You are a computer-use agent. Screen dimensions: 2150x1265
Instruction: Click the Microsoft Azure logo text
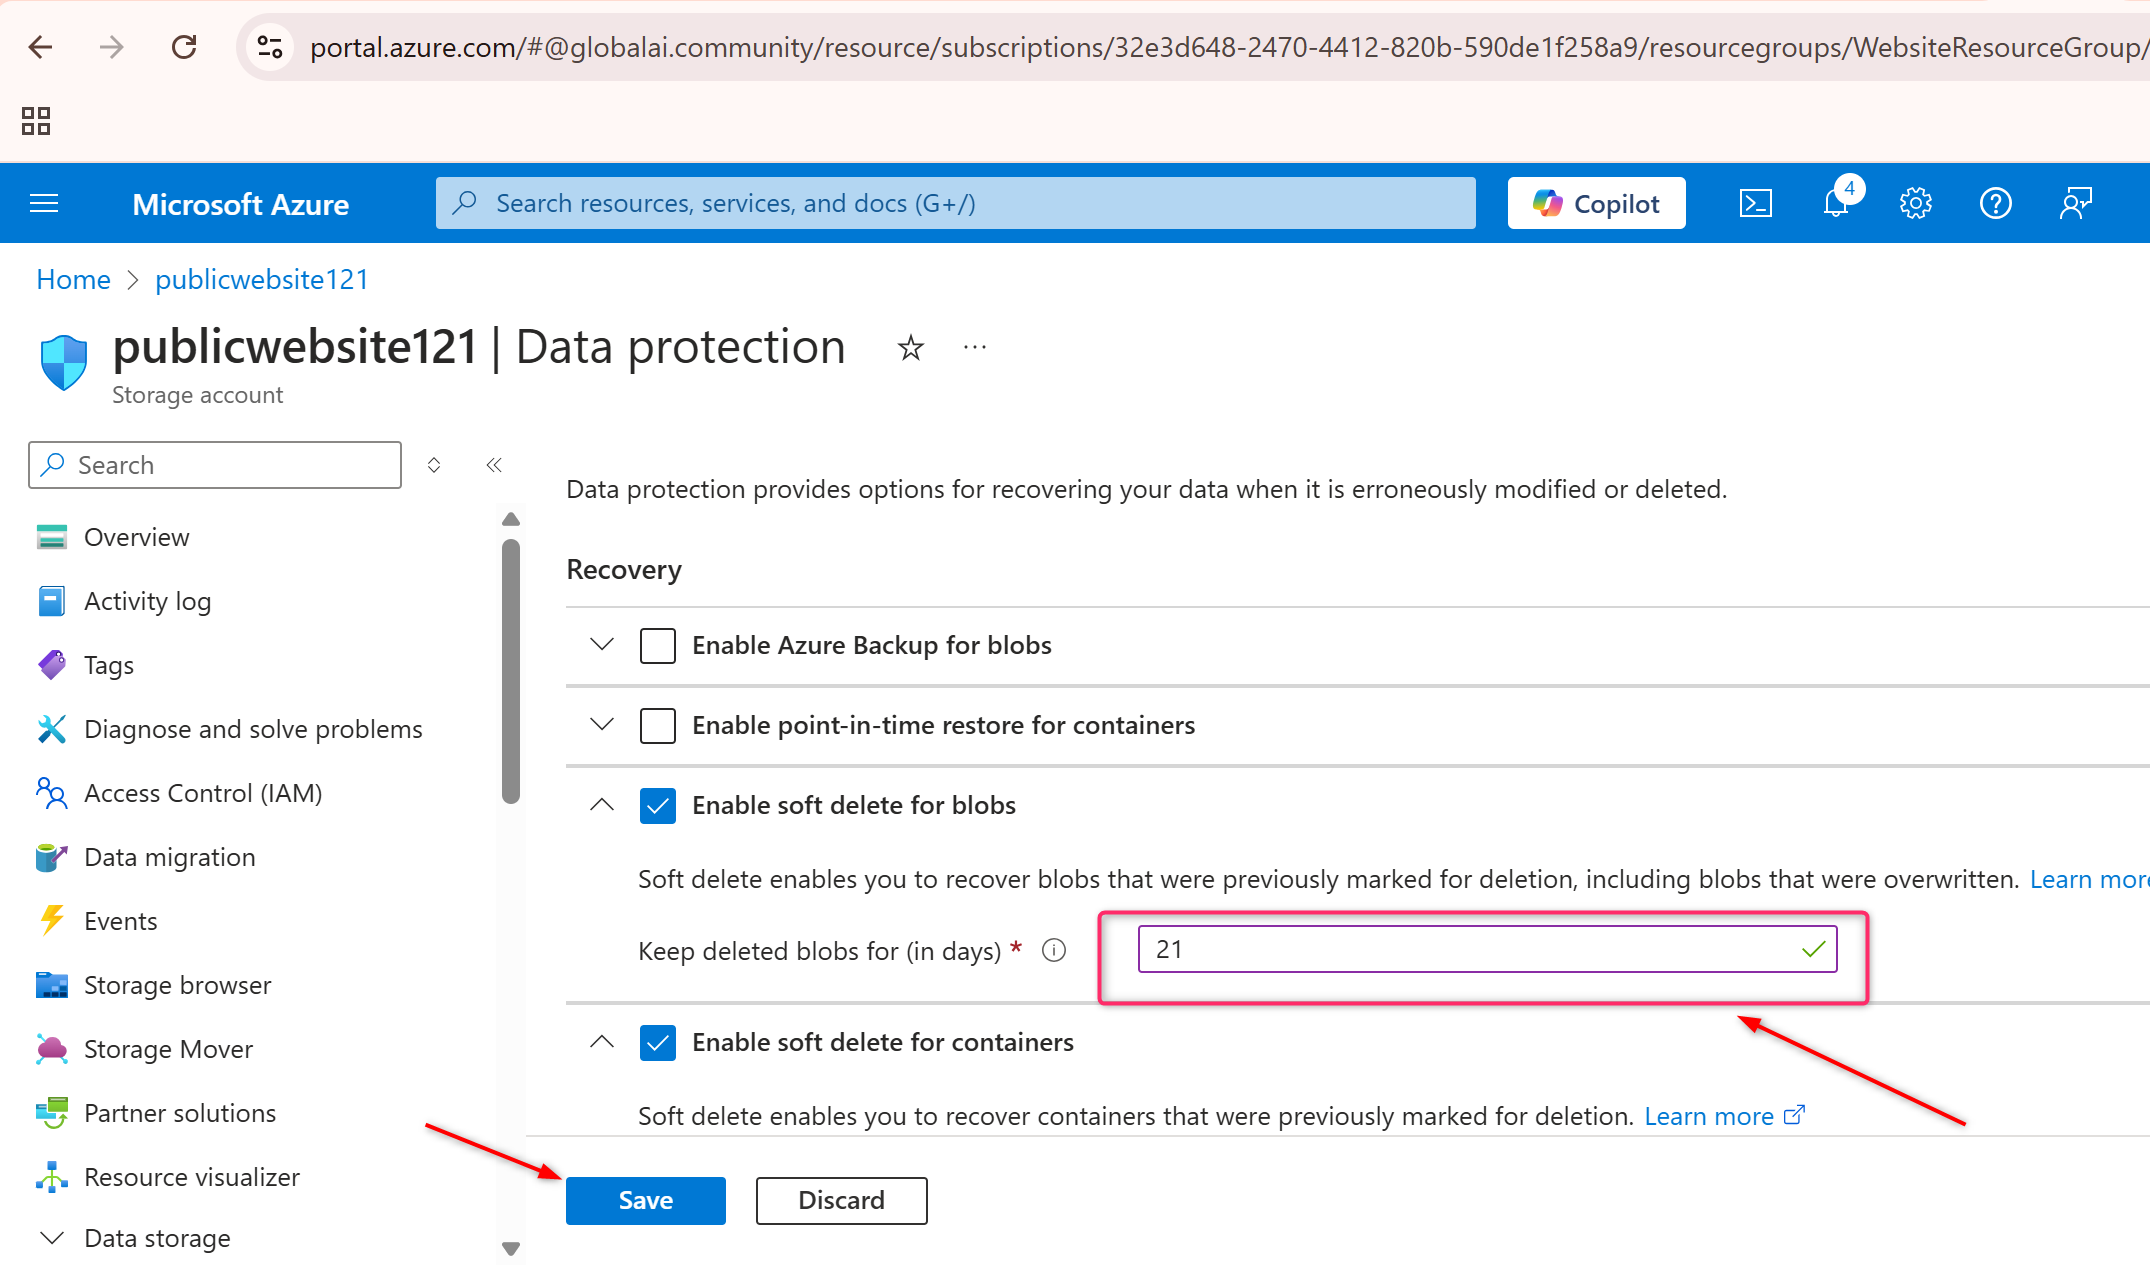click(x=241, y=204)
